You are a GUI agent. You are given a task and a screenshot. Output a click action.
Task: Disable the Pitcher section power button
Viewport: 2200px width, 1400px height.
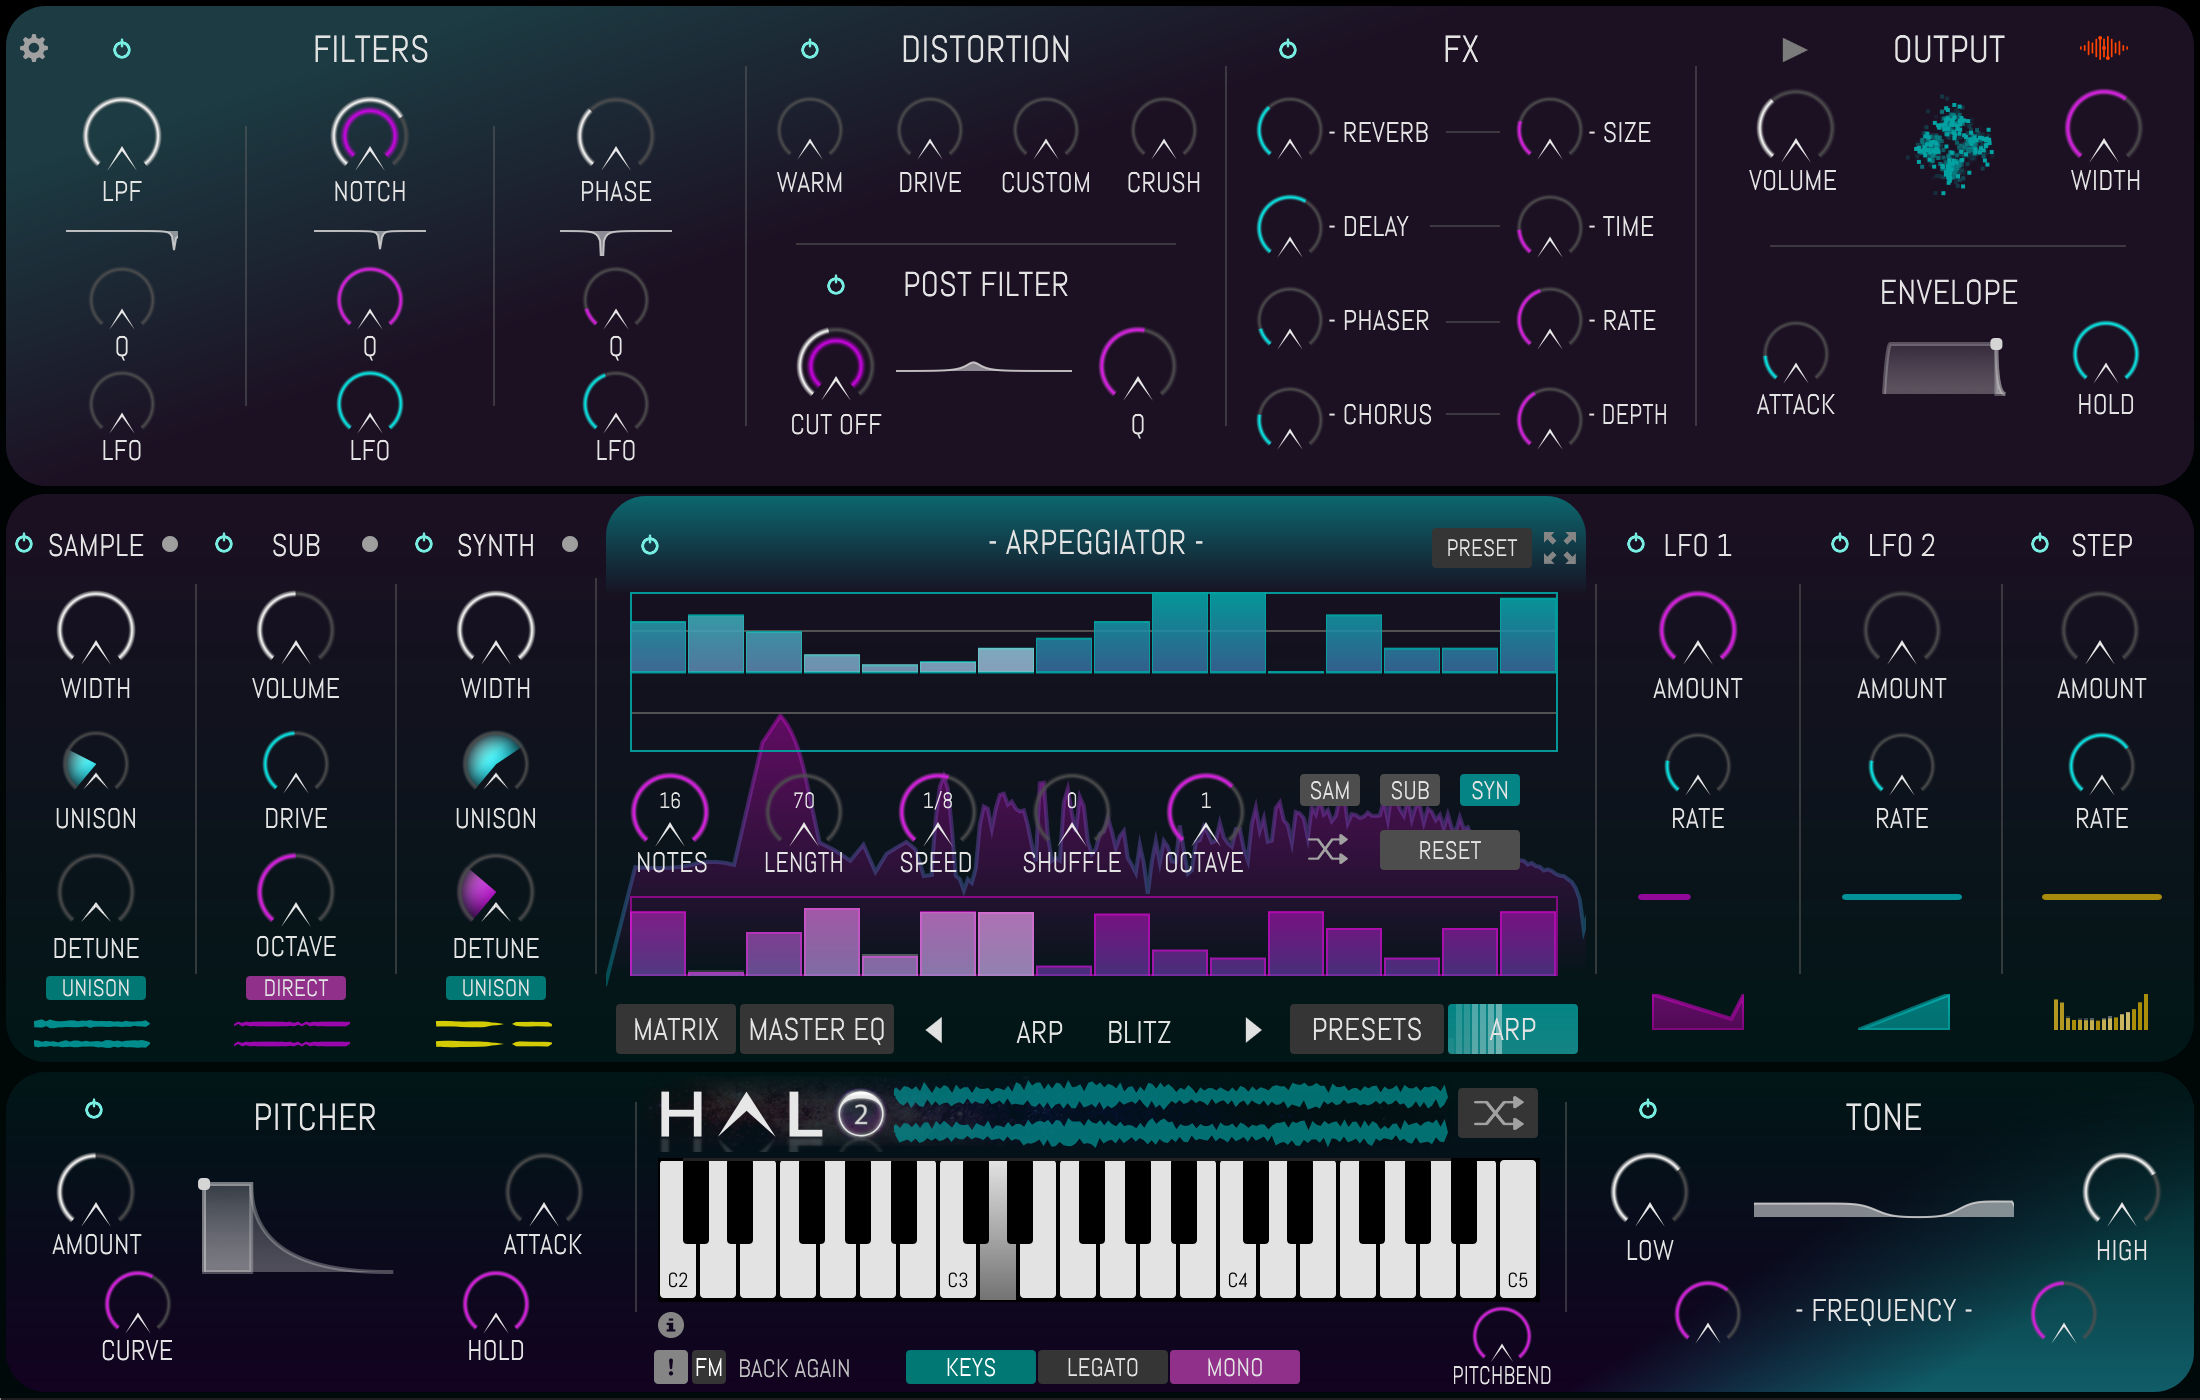(x=94, y=1109)
